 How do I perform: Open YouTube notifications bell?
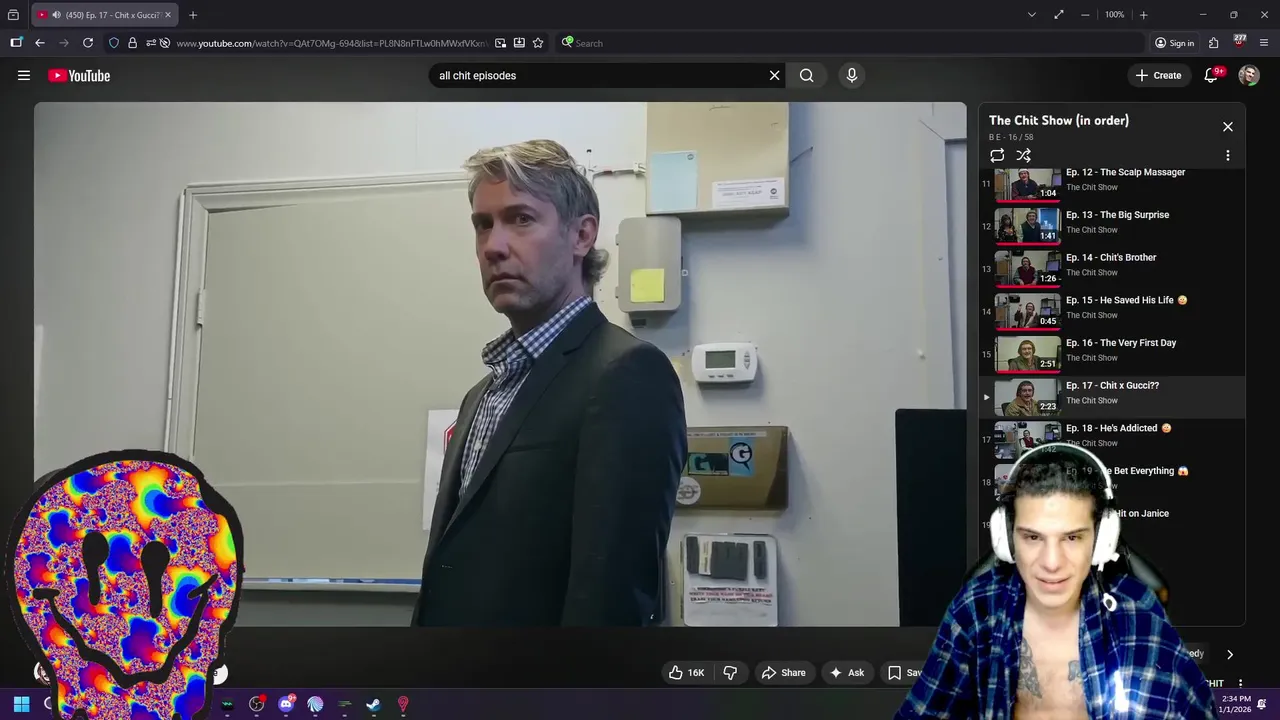[1211, 75]
